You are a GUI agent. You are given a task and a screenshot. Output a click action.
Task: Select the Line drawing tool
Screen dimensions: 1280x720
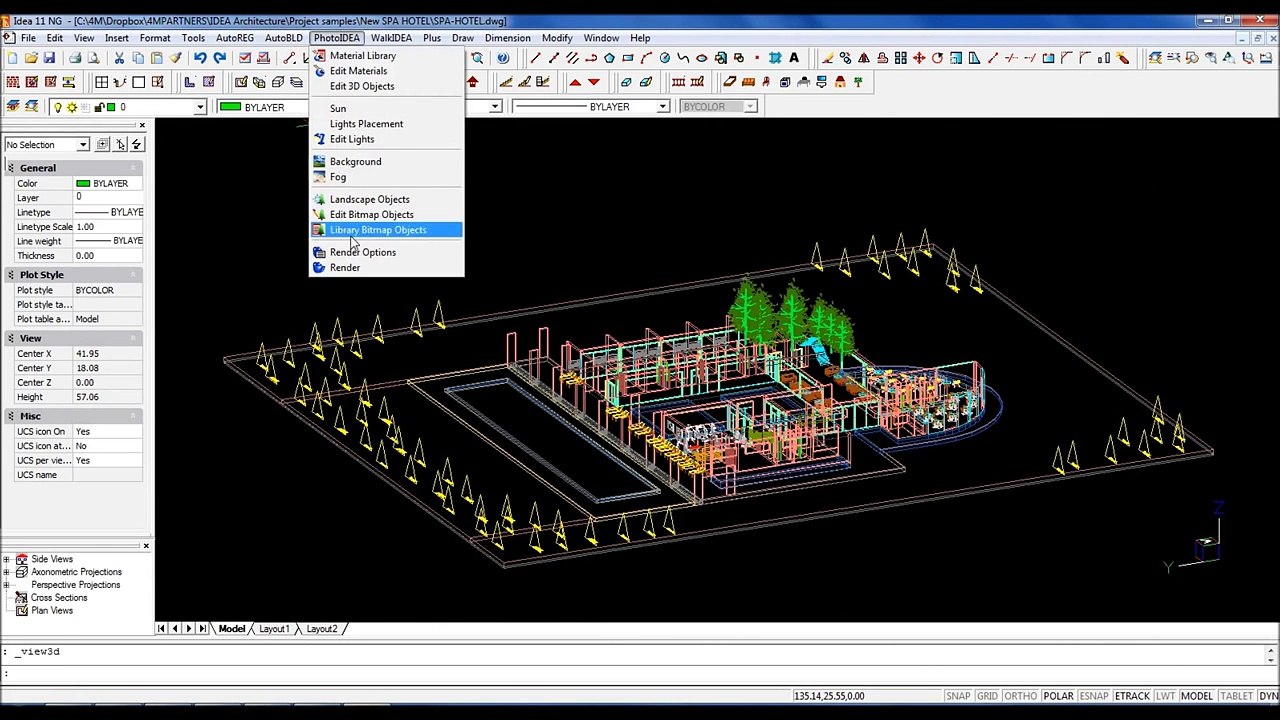click(535, 58)
